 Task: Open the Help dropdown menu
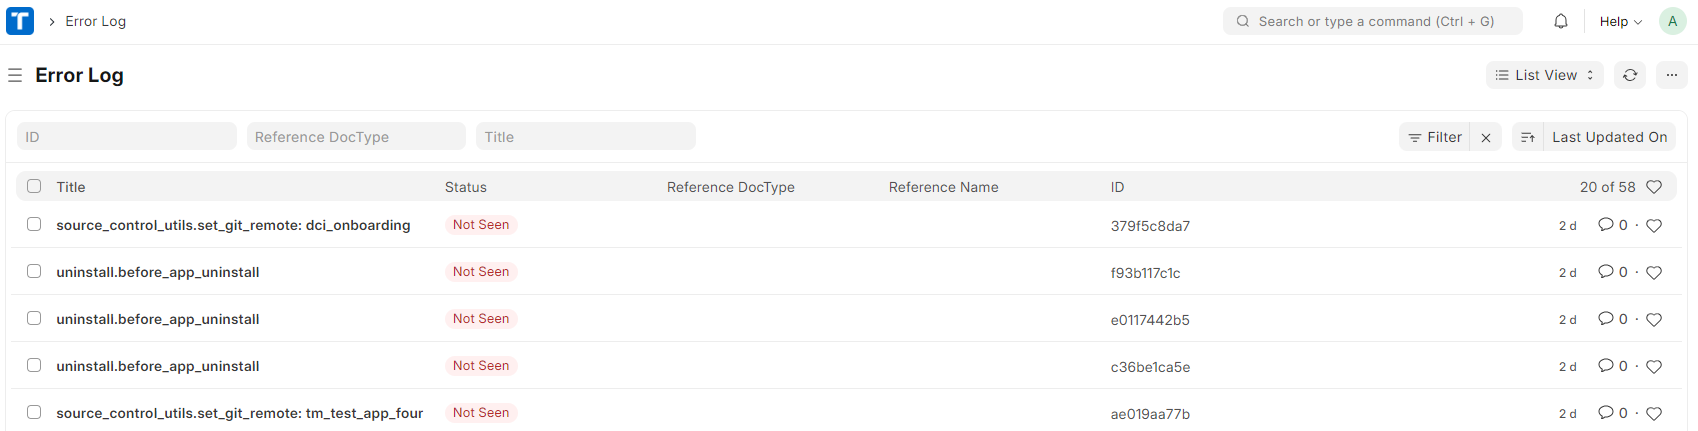click(x=1620, y=21)
